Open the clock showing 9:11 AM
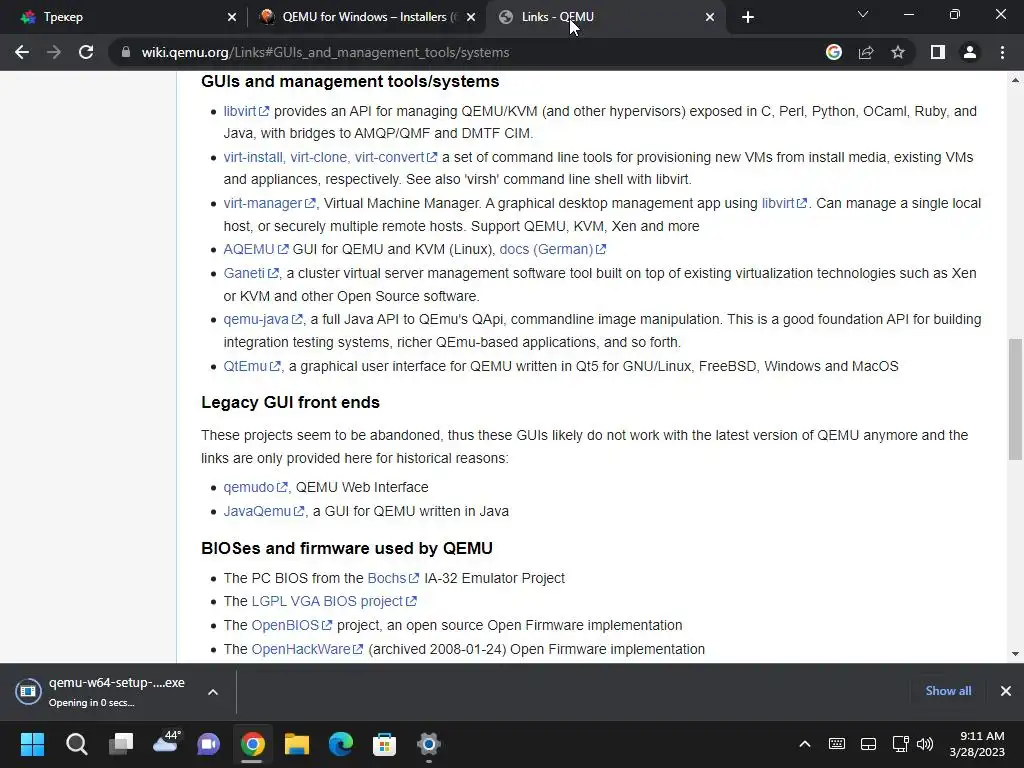1024x768 pixels. 977,744
